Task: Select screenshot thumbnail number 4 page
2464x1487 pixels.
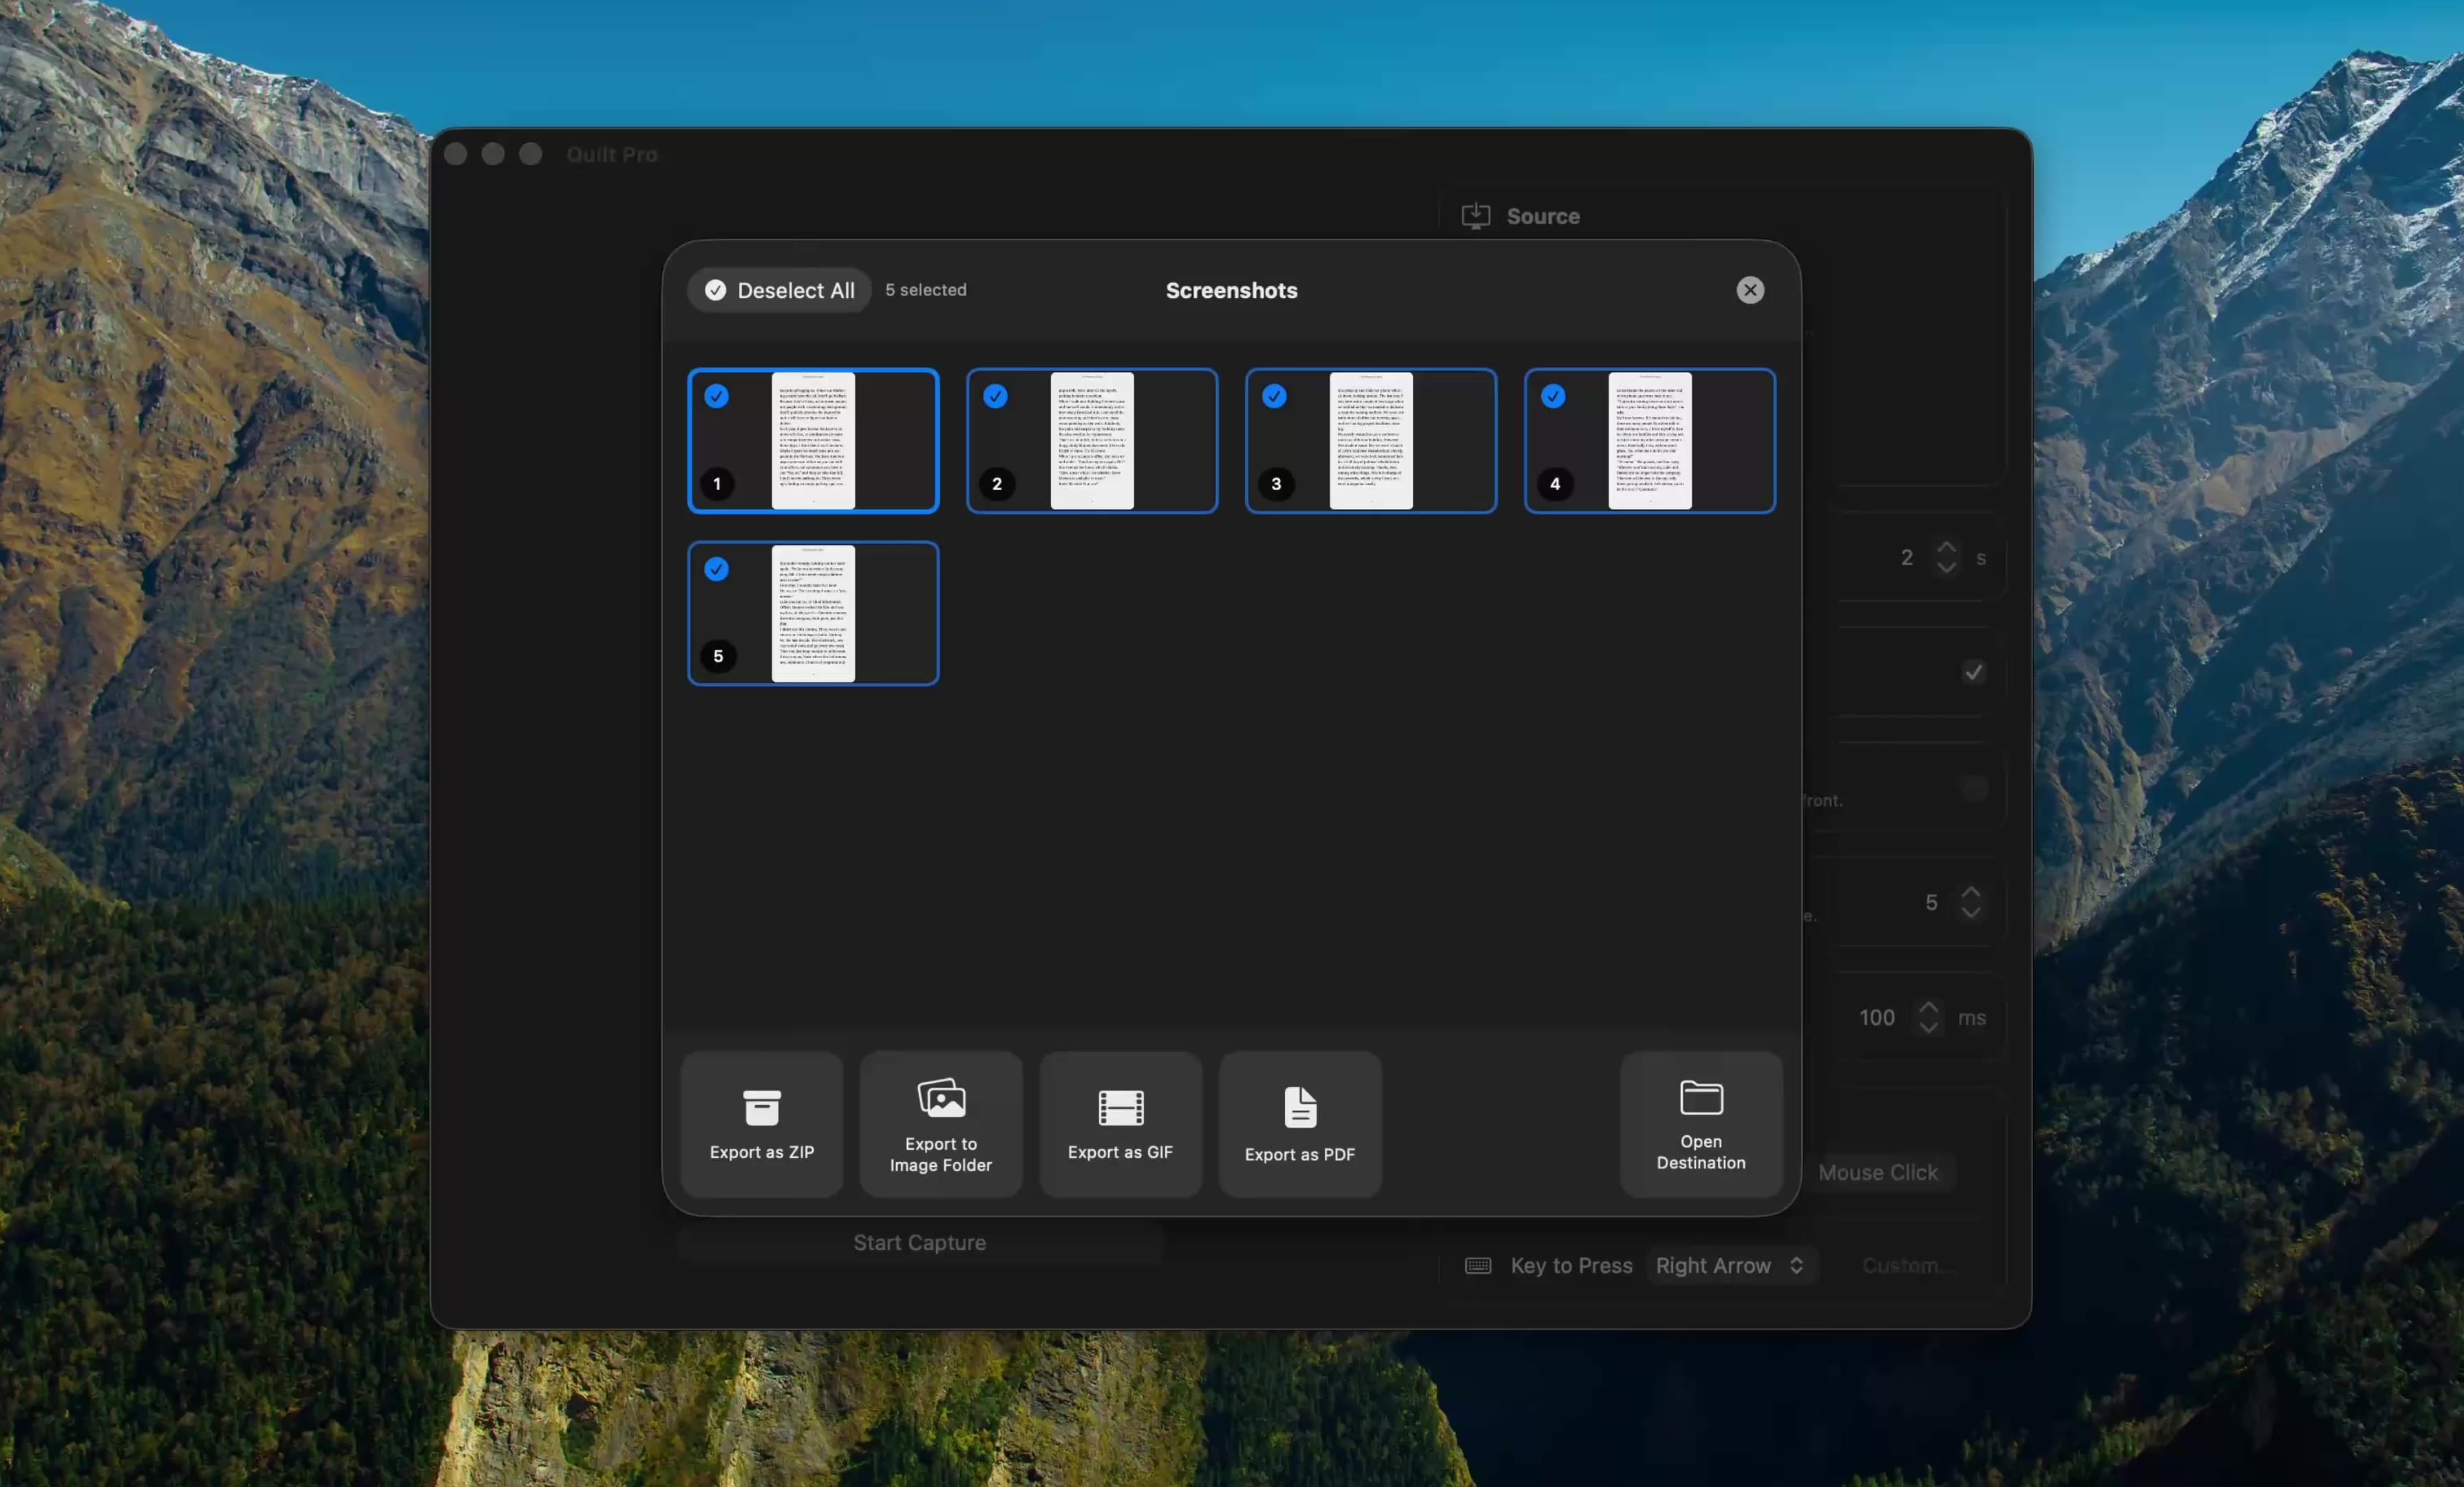Action: coord(1650,441)
